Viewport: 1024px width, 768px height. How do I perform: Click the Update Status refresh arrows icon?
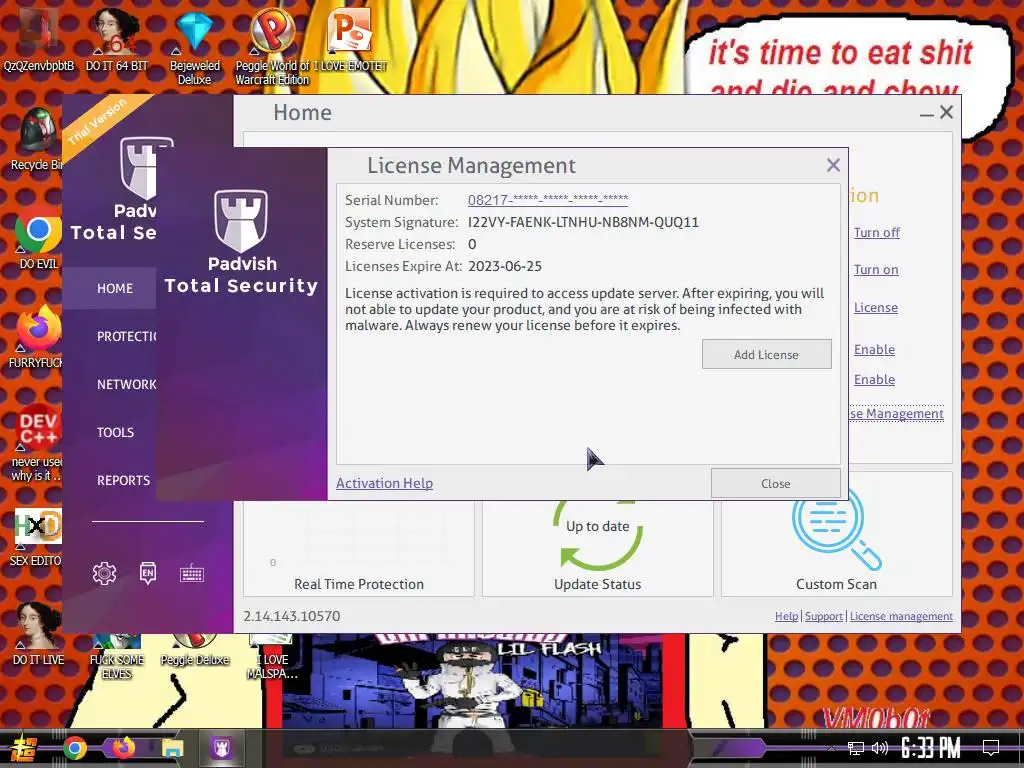598,535
